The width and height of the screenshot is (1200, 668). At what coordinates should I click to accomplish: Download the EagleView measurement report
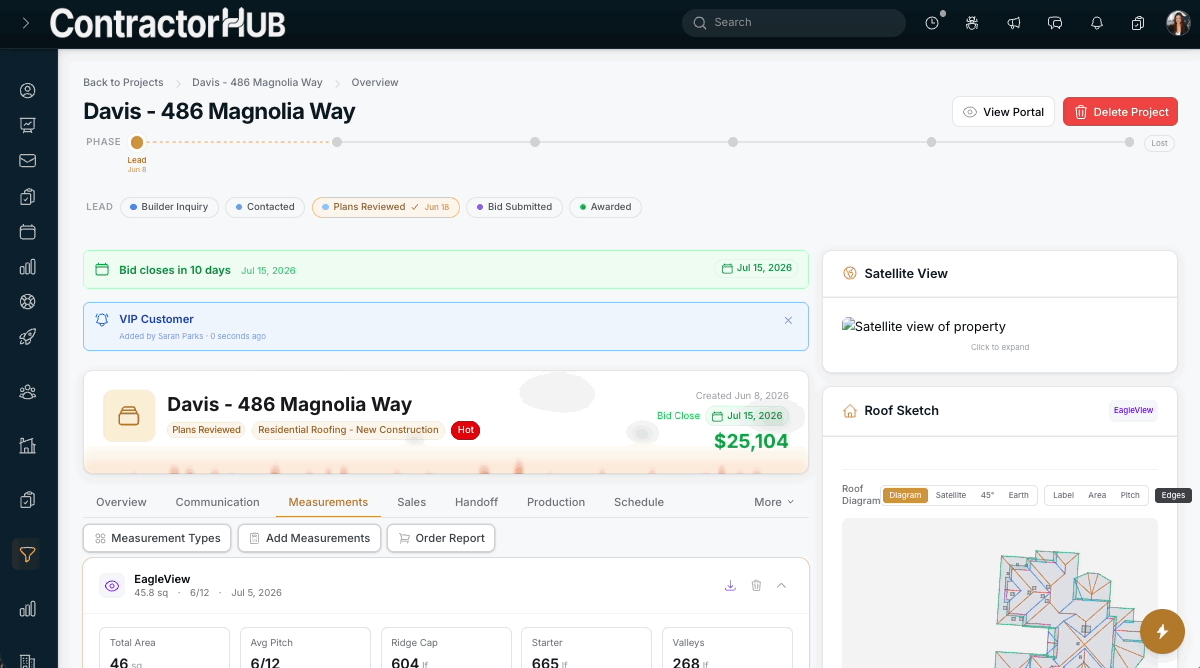(730, 586)
